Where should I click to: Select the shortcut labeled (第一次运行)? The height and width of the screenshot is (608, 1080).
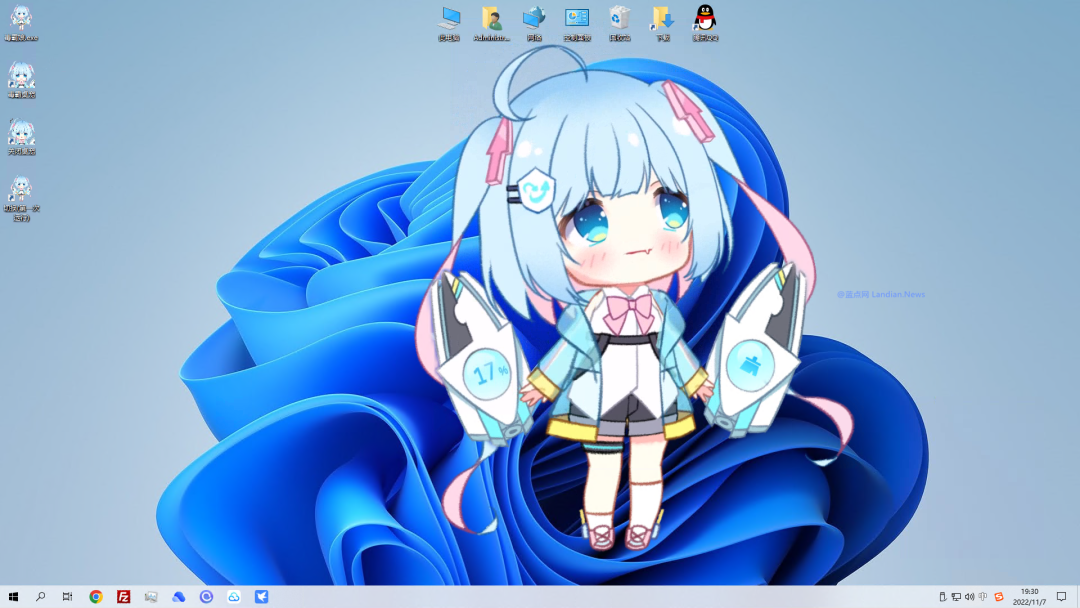21,198
